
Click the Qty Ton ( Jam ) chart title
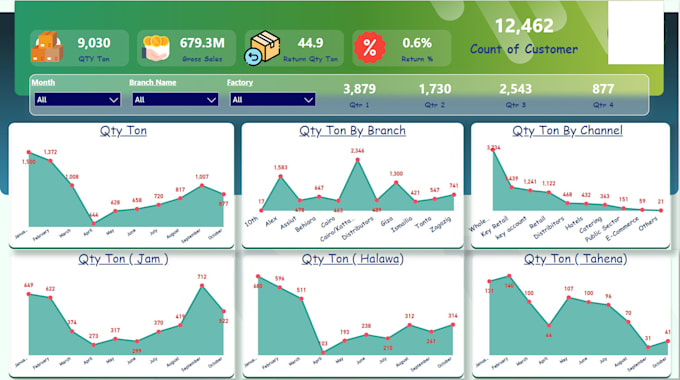(123, 259)
